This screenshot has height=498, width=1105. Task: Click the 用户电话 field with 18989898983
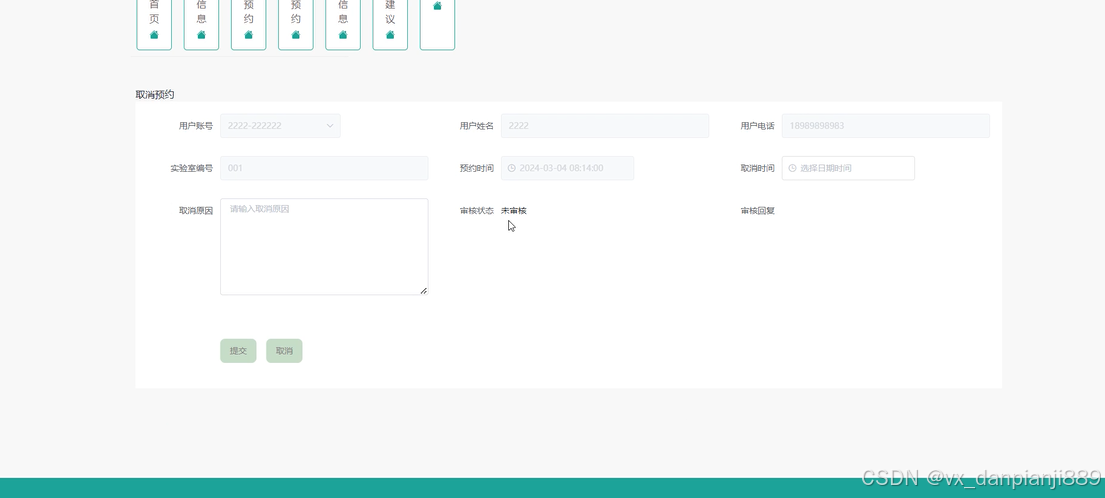coord(886,126)
